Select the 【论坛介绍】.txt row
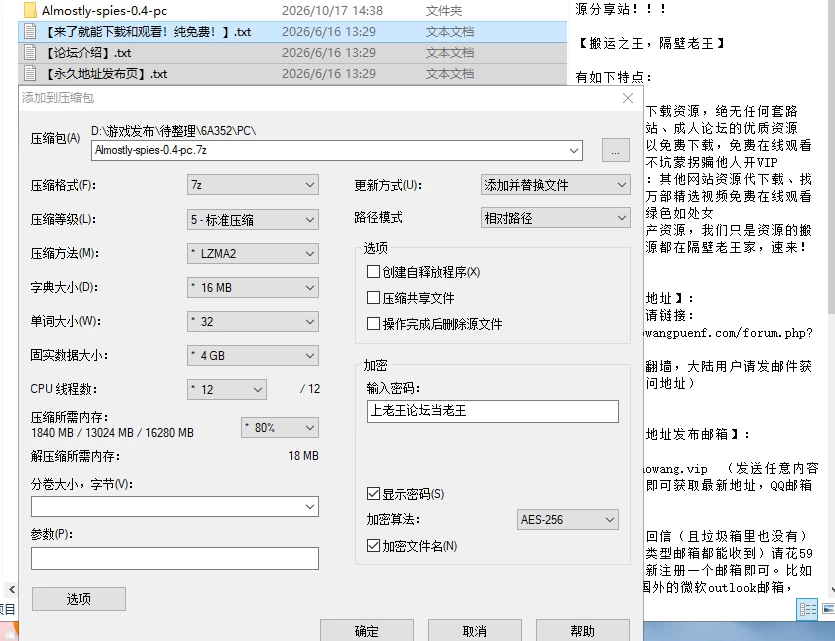835x641 pixels. 293,53
